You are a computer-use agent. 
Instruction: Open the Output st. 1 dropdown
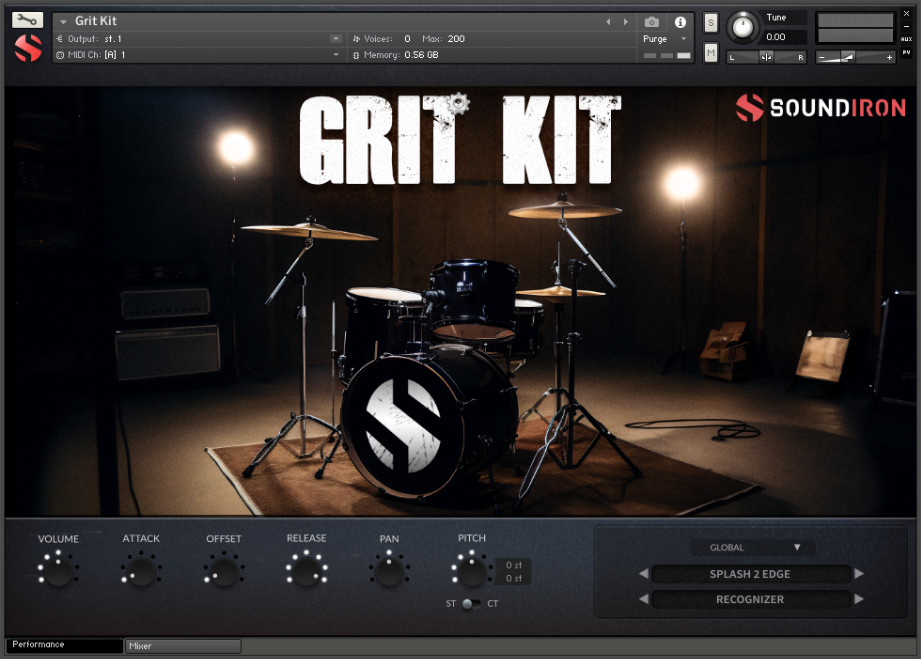coord(336,39)
